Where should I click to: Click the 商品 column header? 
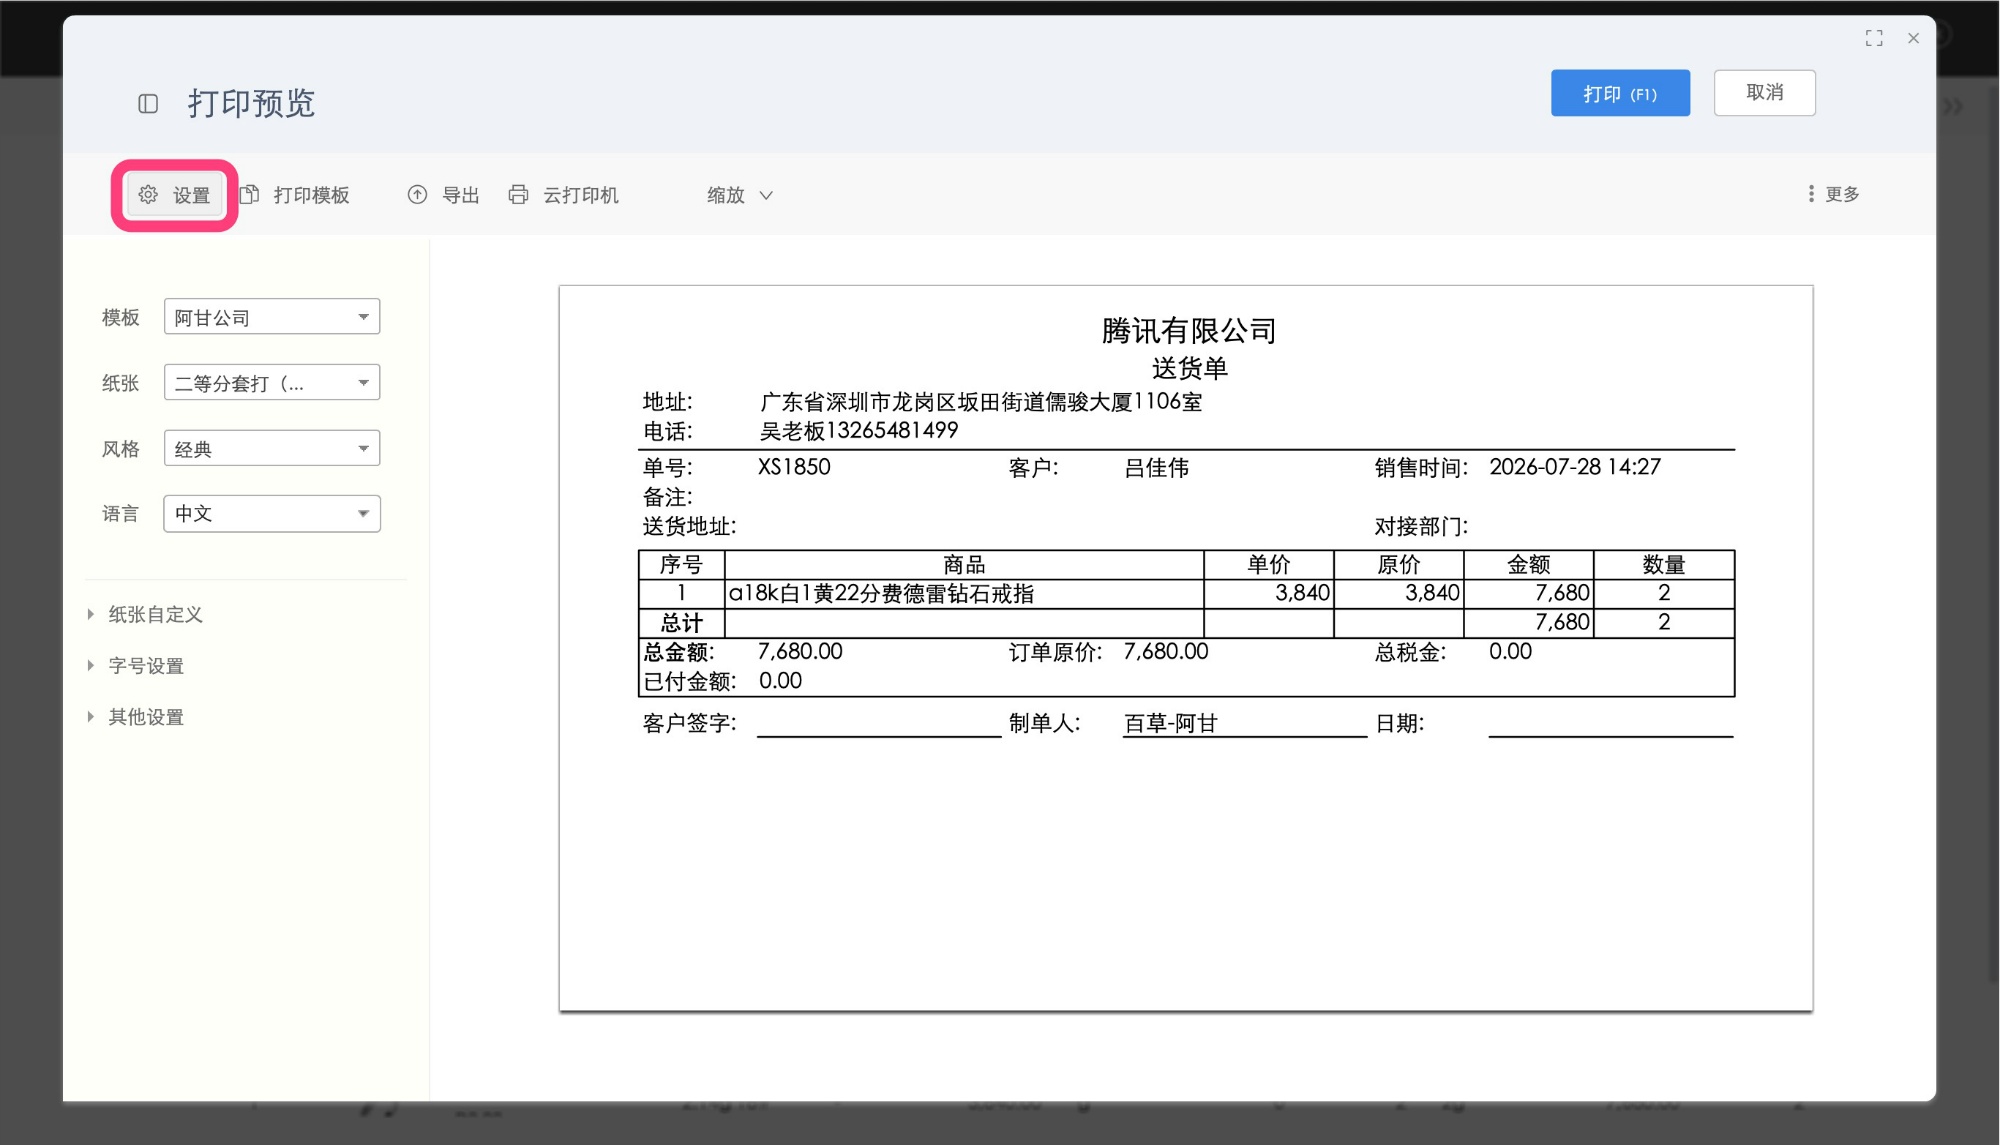(964, 565)
